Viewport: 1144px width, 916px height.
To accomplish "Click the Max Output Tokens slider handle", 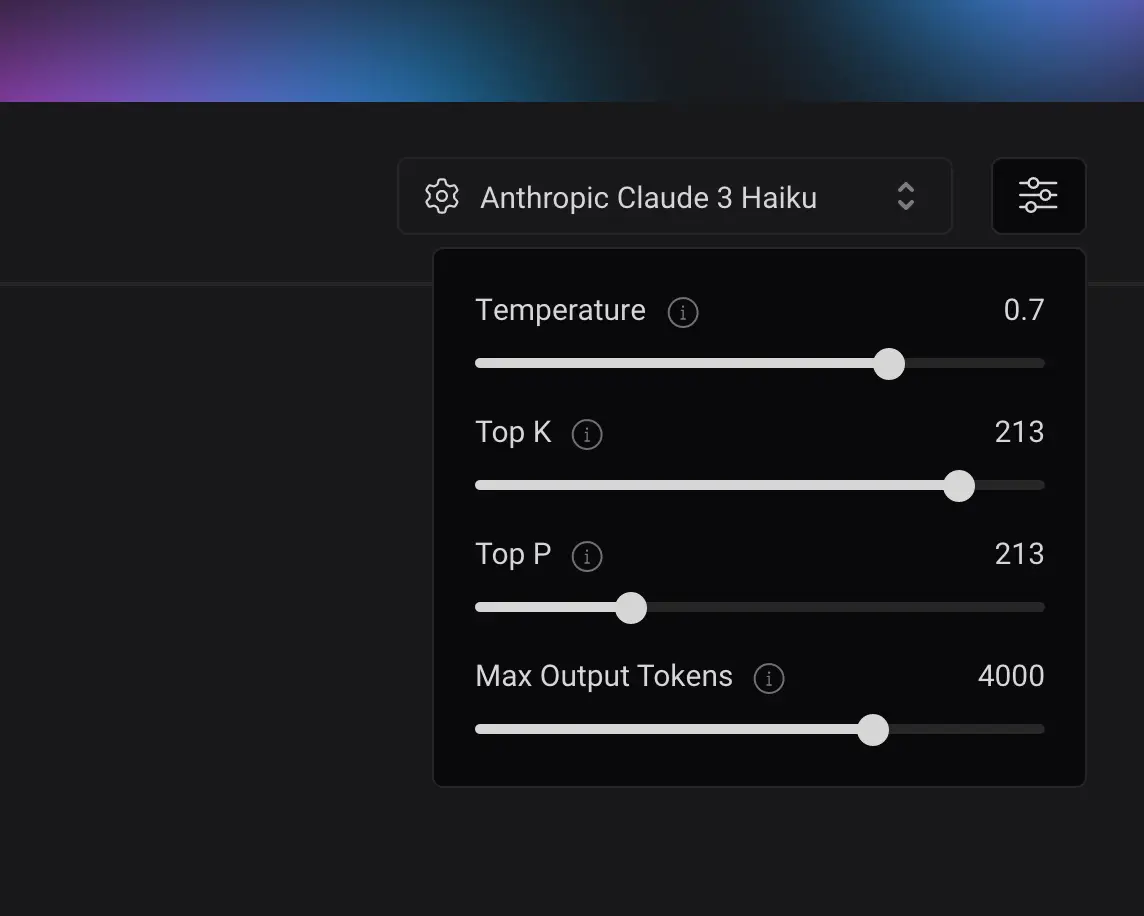I will coord(873,729).
